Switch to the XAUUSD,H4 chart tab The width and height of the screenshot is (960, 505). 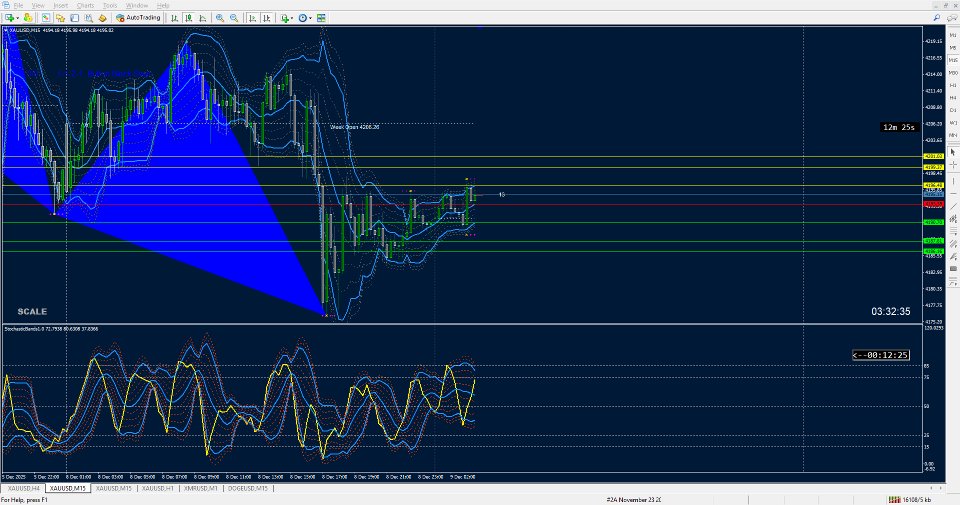pyautogui.click(x=24, y=488)
